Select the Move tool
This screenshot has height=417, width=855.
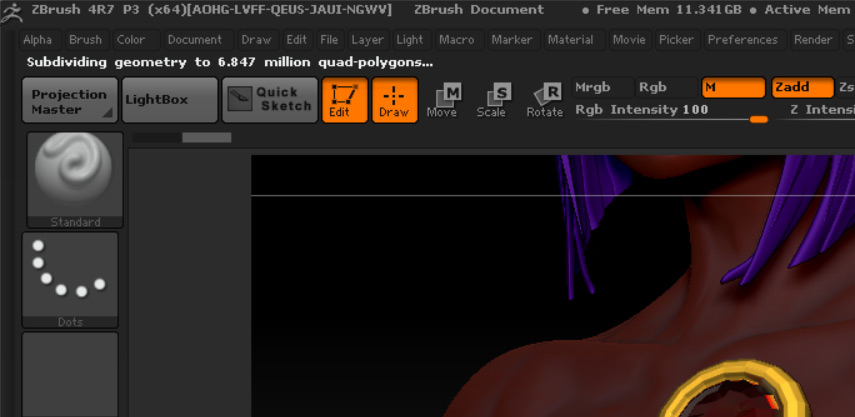tap(444, 101)
